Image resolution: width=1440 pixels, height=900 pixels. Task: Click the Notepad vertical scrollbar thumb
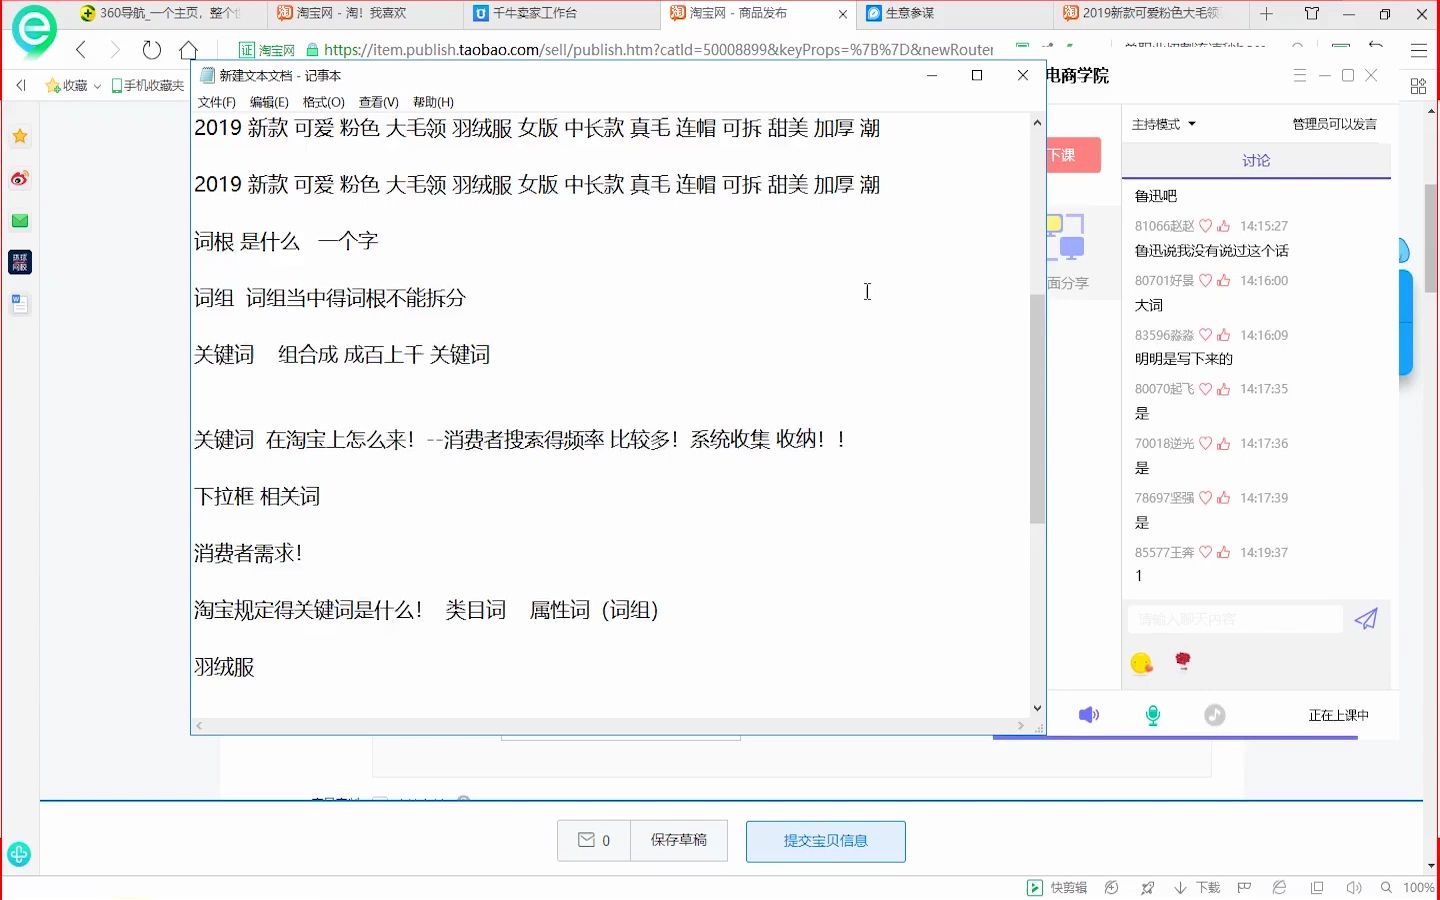click(x=1037, y=409)
